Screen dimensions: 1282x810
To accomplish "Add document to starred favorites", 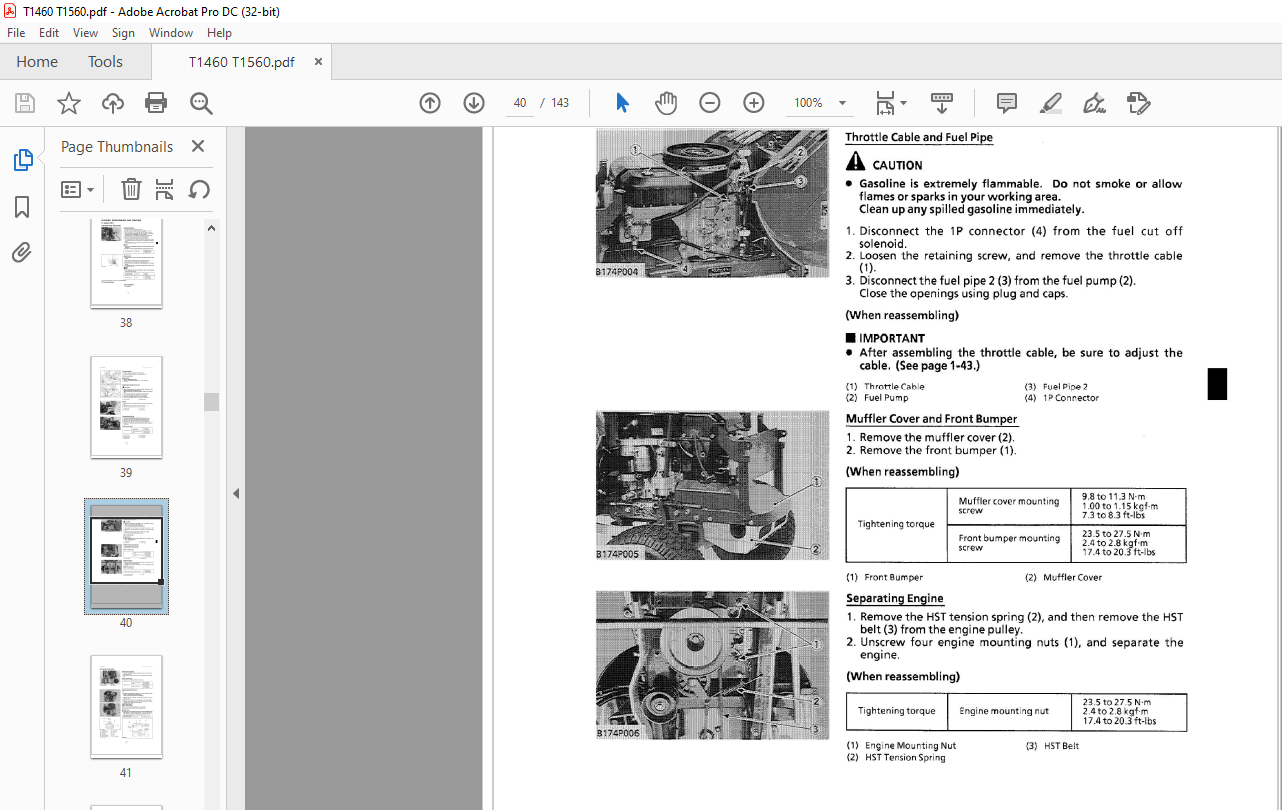I will tap(69, 103).
